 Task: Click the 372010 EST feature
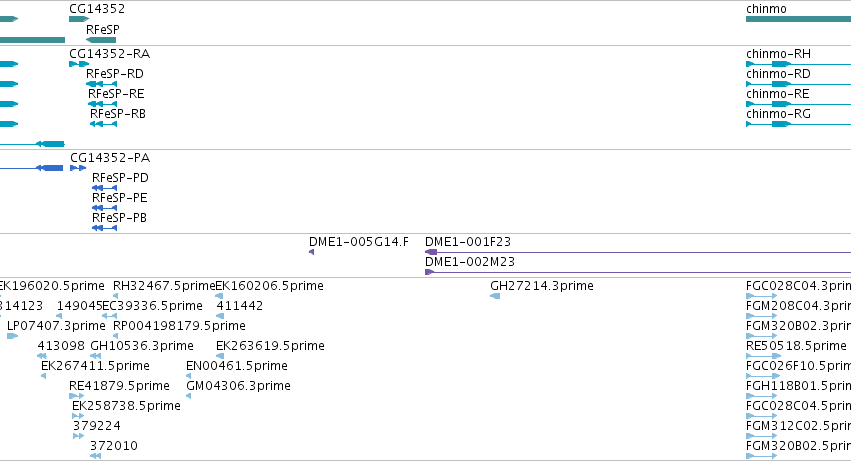pyautogui.click(x=95, y=456)
